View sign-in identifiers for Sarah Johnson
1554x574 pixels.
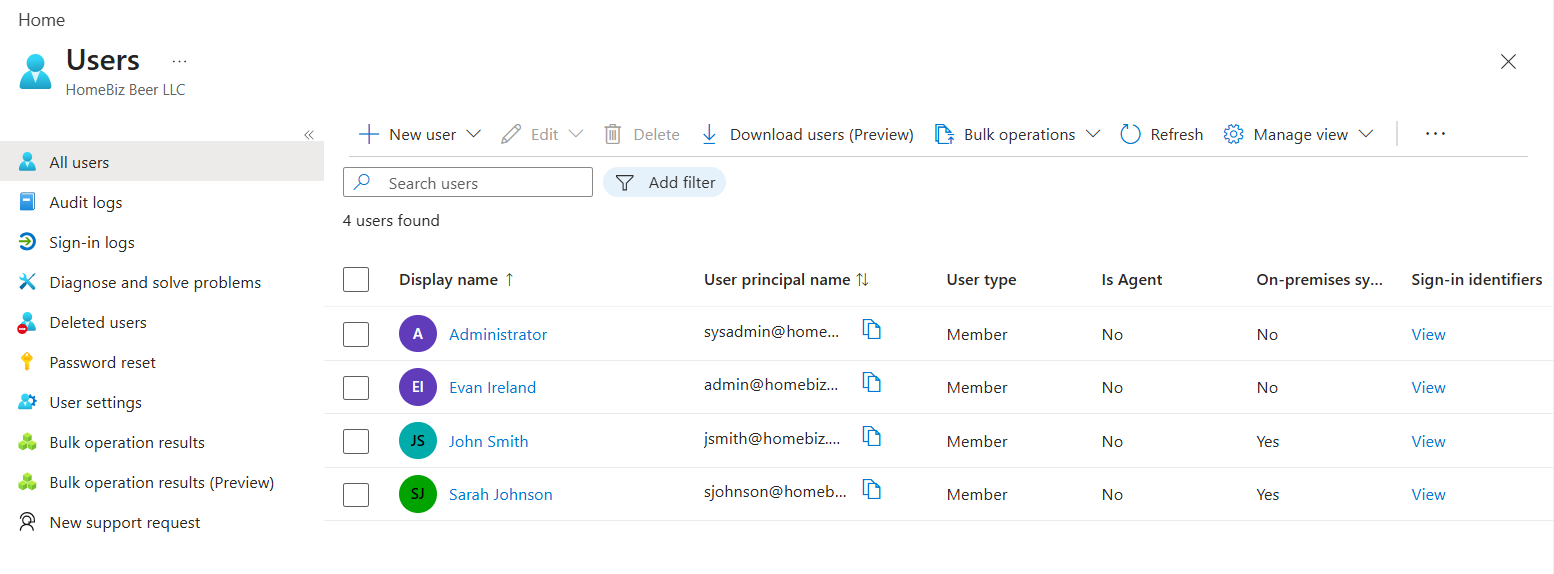[1428, 494]
